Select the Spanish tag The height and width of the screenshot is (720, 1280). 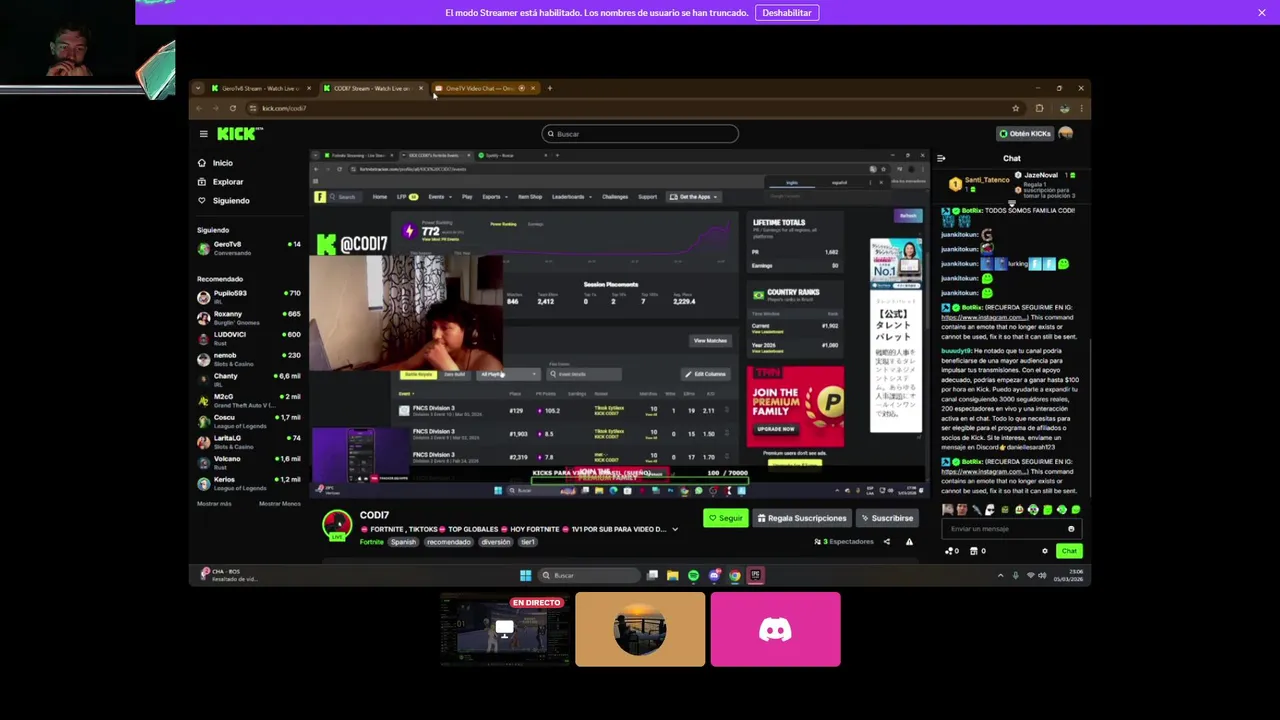(403, 542)
